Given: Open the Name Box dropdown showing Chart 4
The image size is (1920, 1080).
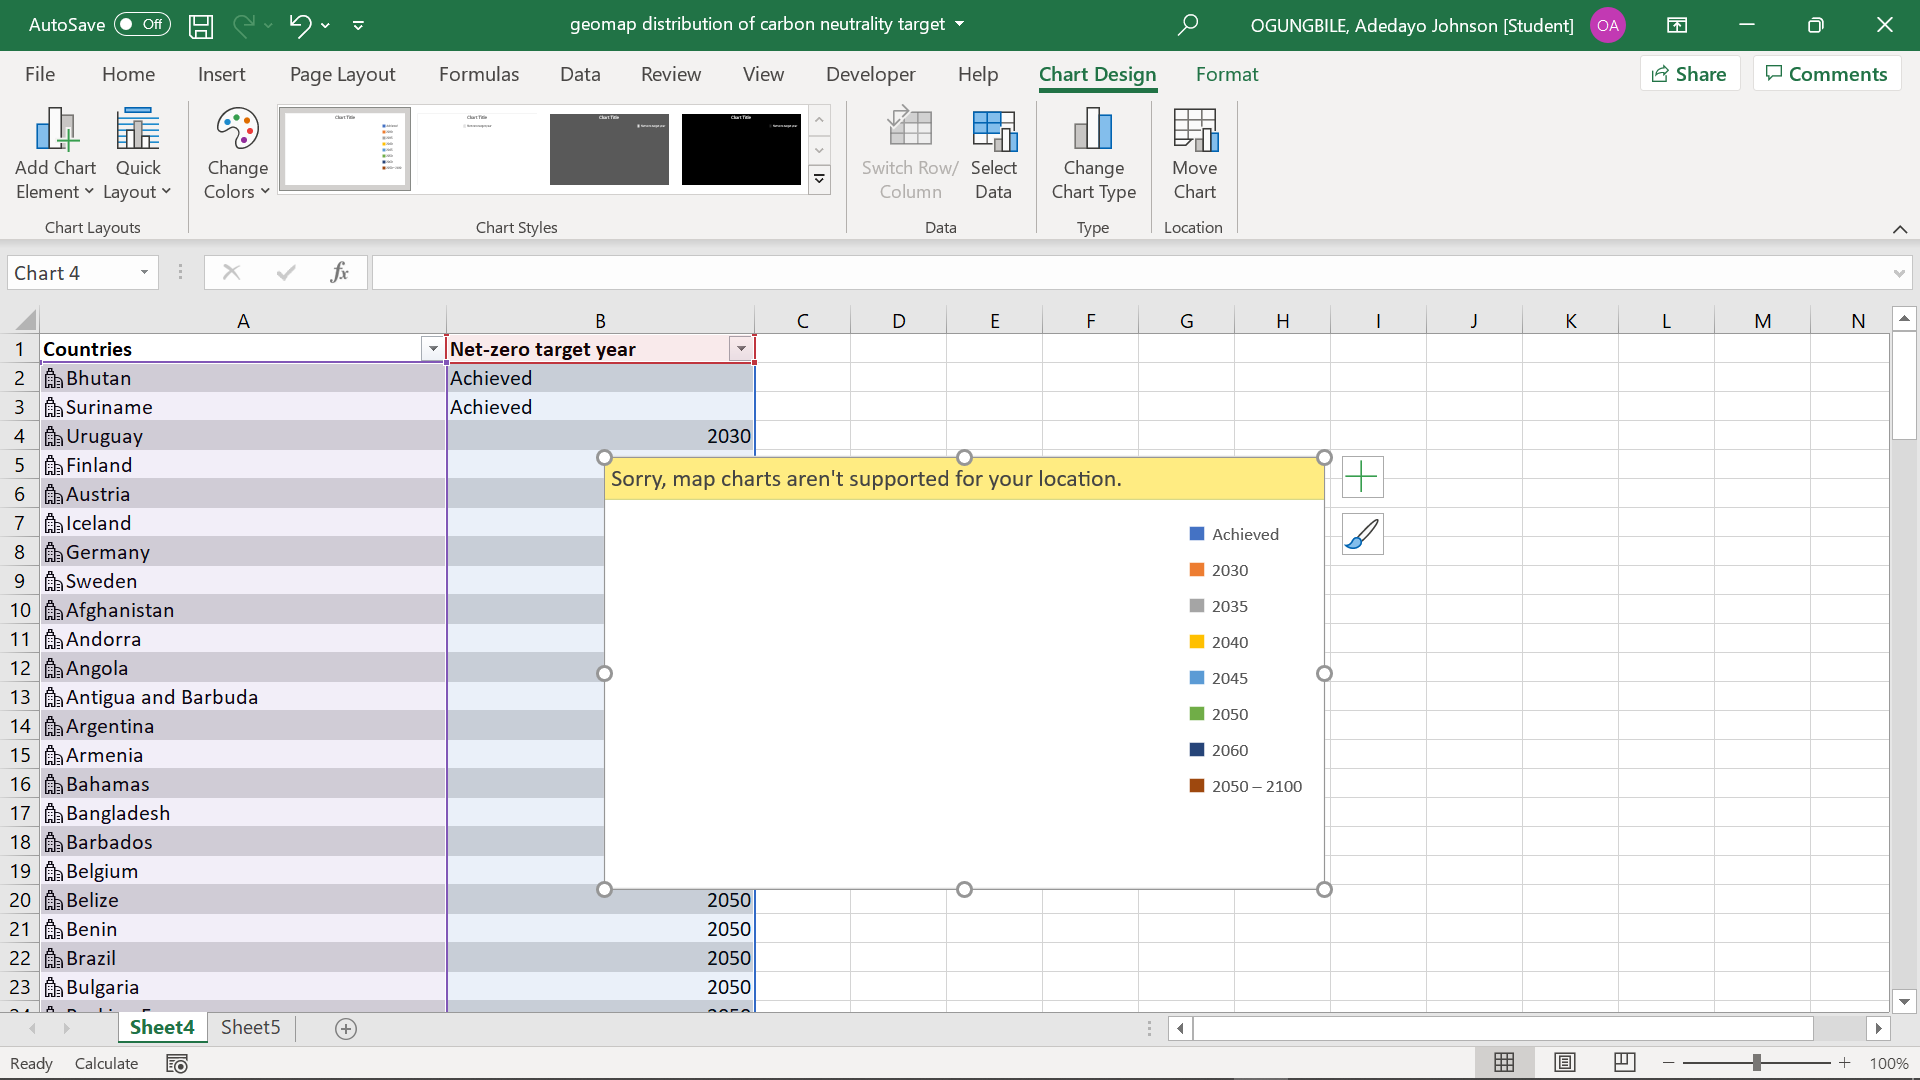Looking at the screenshot, I should (x=143, y=272).
